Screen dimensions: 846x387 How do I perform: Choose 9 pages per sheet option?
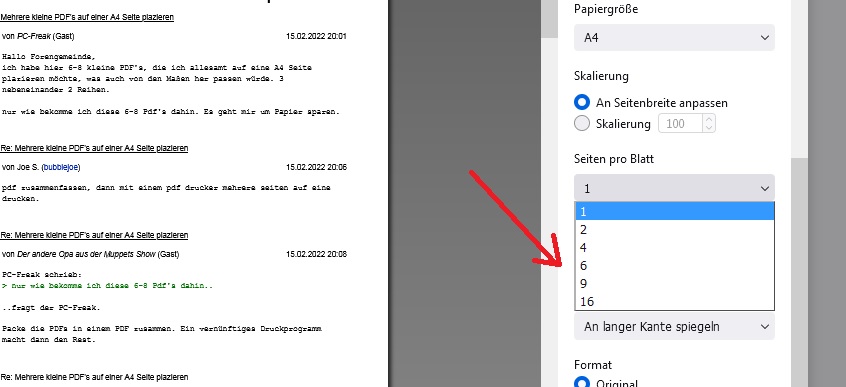tap(675, 283)
